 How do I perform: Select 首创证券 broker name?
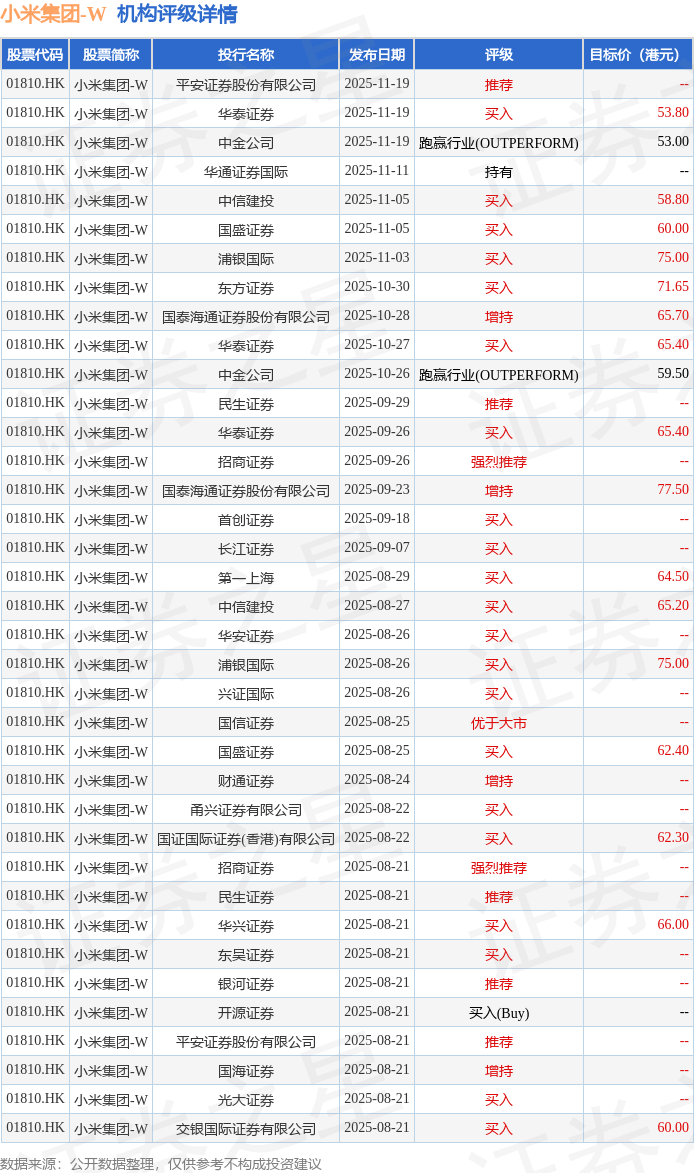(x=245, y=519)
